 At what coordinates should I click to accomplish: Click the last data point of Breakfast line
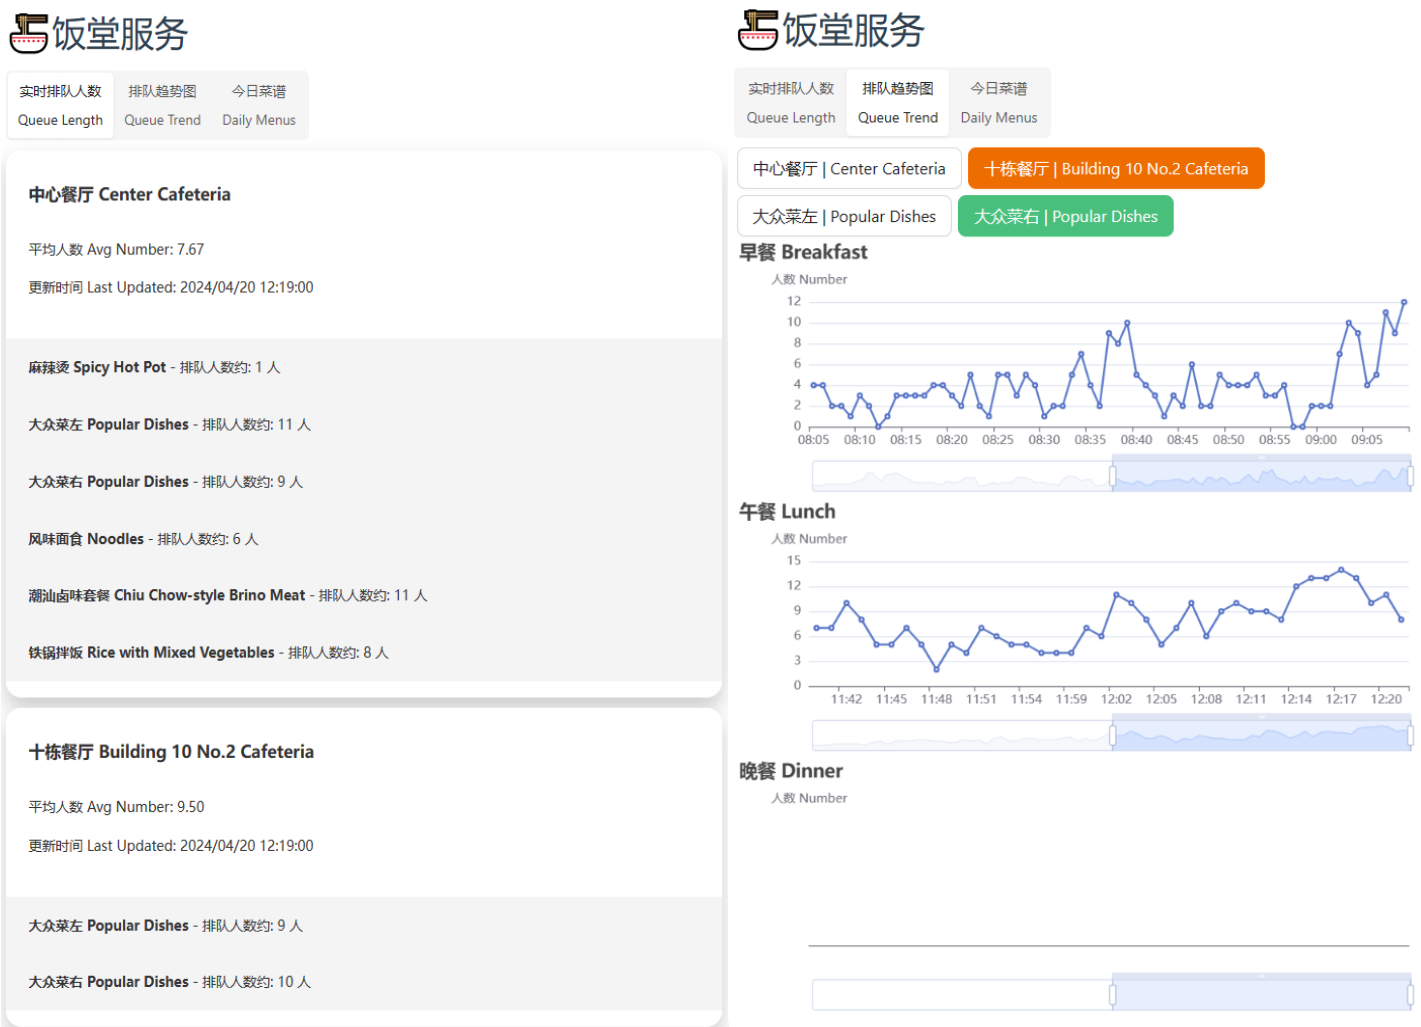tap(1404, 302)
